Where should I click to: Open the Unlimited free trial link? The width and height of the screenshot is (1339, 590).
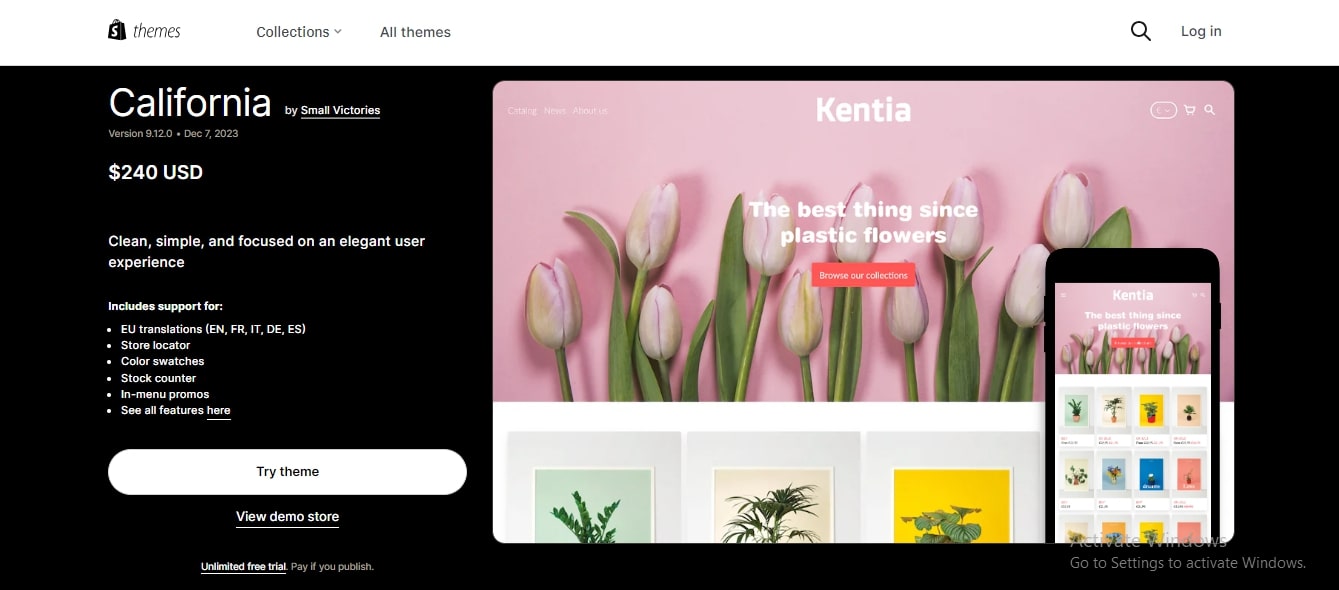(x=243, y=567)
